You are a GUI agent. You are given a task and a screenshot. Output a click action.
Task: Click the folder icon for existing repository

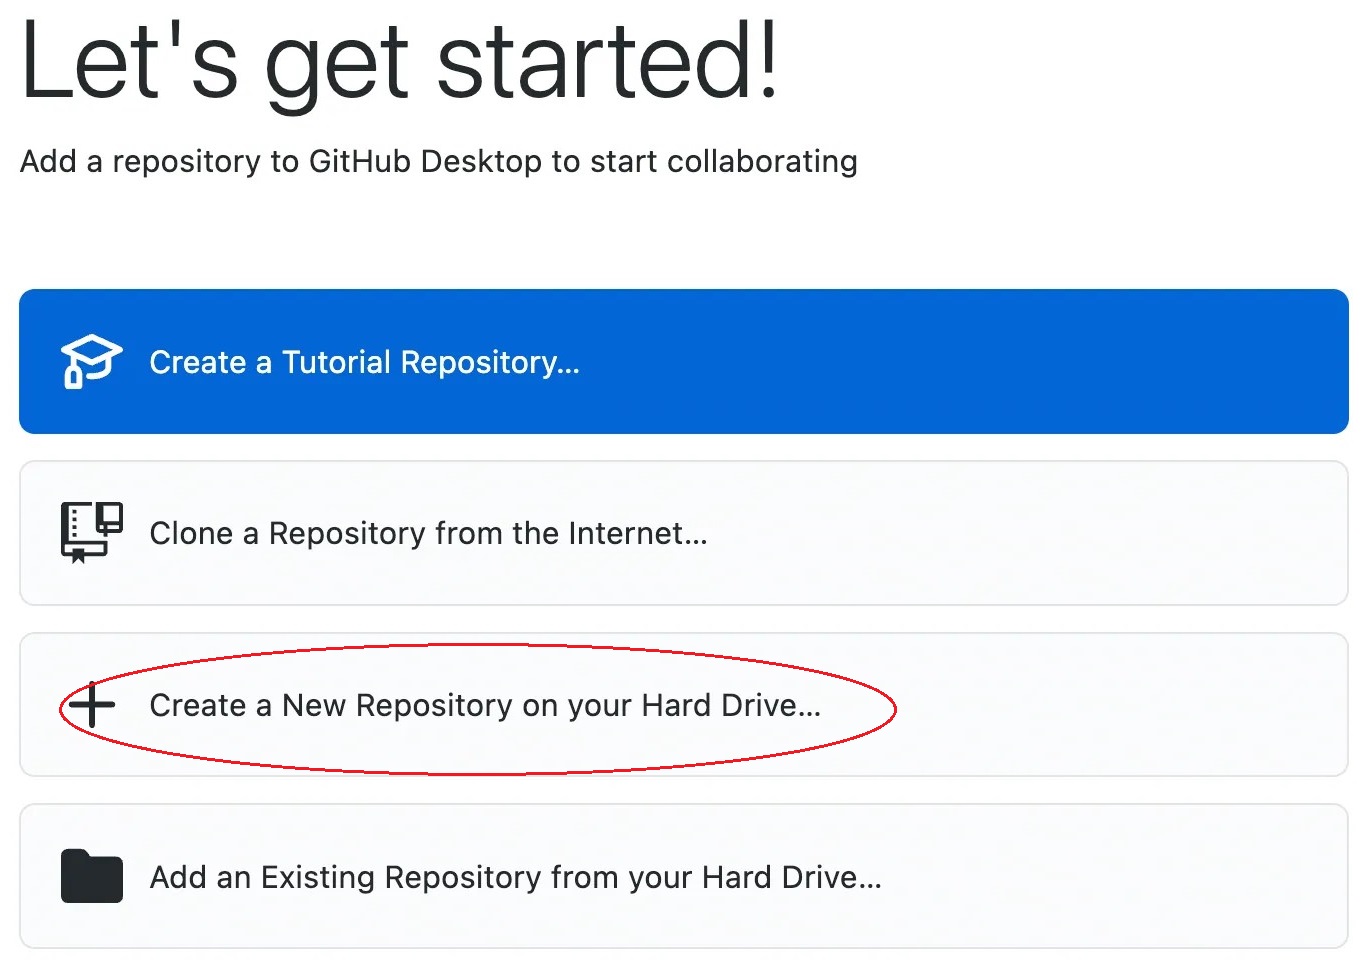pos(91,876)
